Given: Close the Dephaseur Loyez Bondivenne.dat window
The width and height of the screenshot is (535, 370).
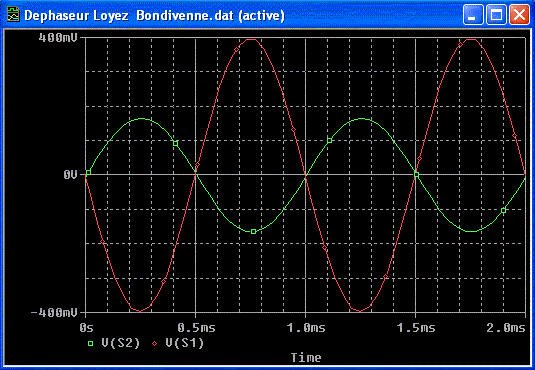Looking at the screenshot, I should coord(519,15).
